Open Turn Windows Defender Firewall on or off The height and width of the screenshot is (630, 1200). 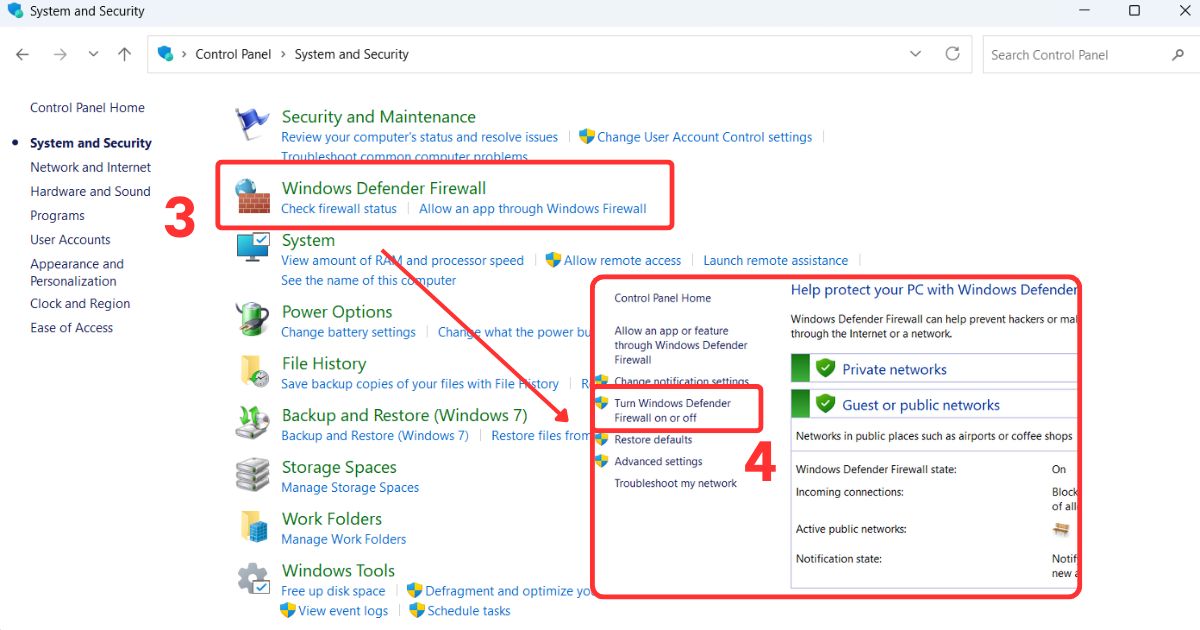coord(674,408)
